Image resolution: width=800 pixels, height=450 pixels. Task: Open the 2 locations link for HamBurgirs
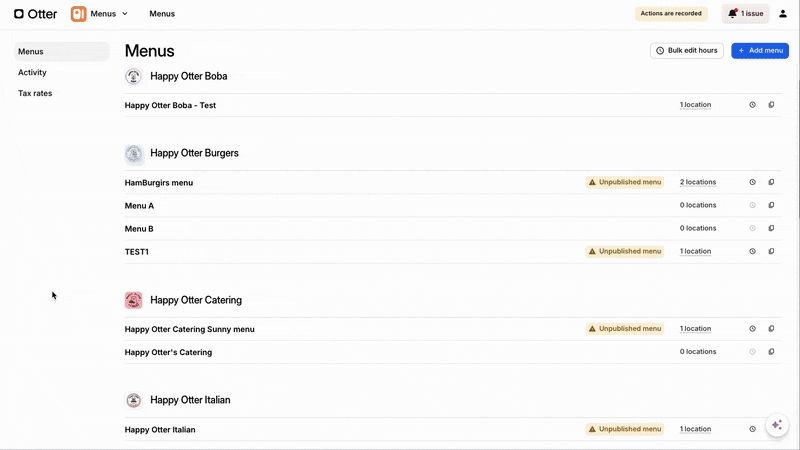point(698,183)
